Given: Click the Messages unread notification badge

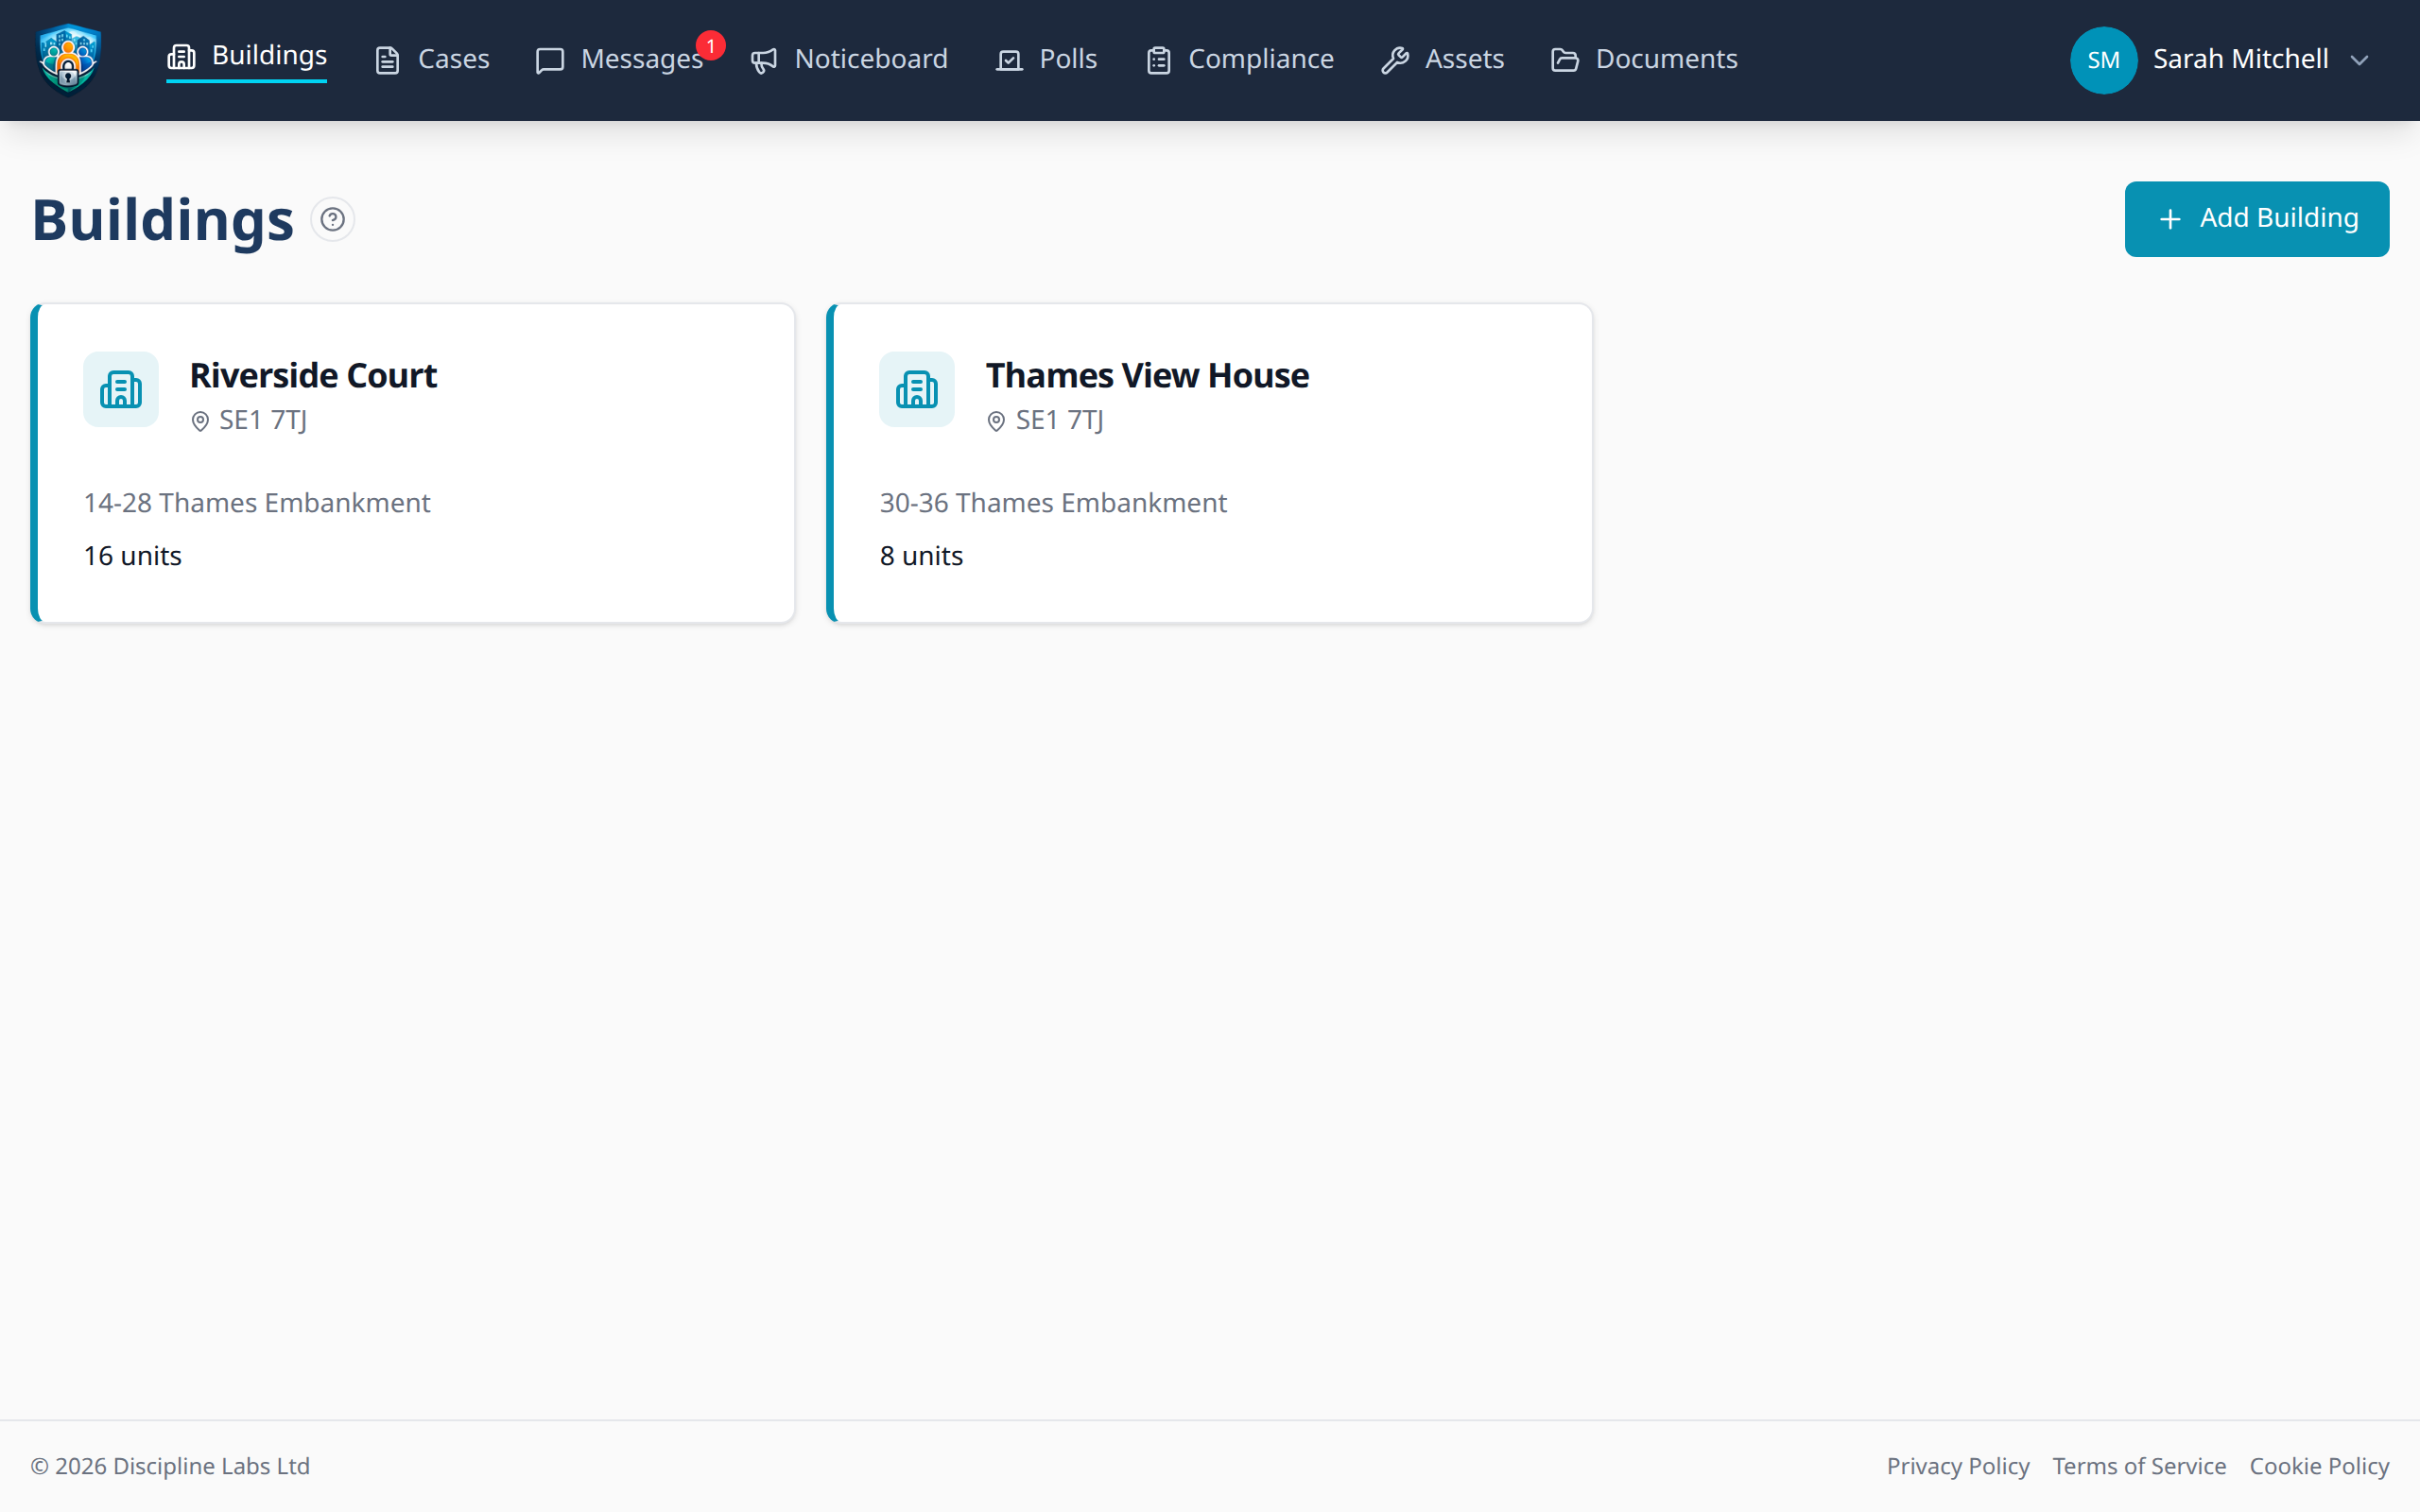Looking at the screenshot, I should (710, 46).
